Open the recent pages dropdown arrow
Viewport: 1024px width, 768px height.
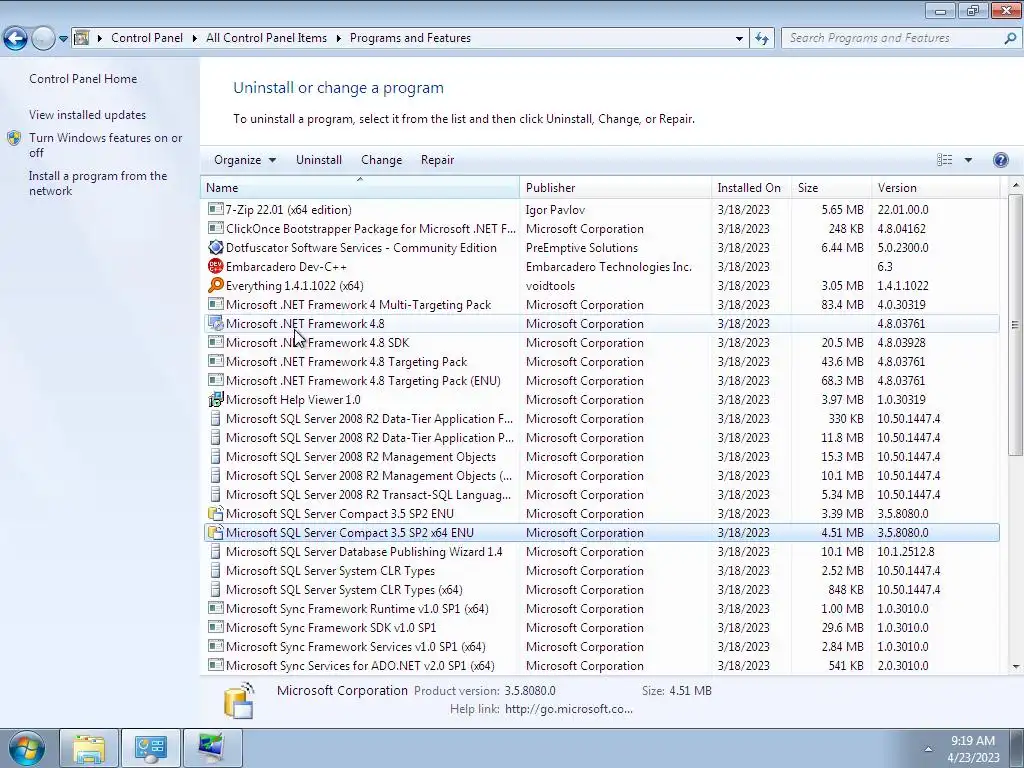click(x=63, y=39)
